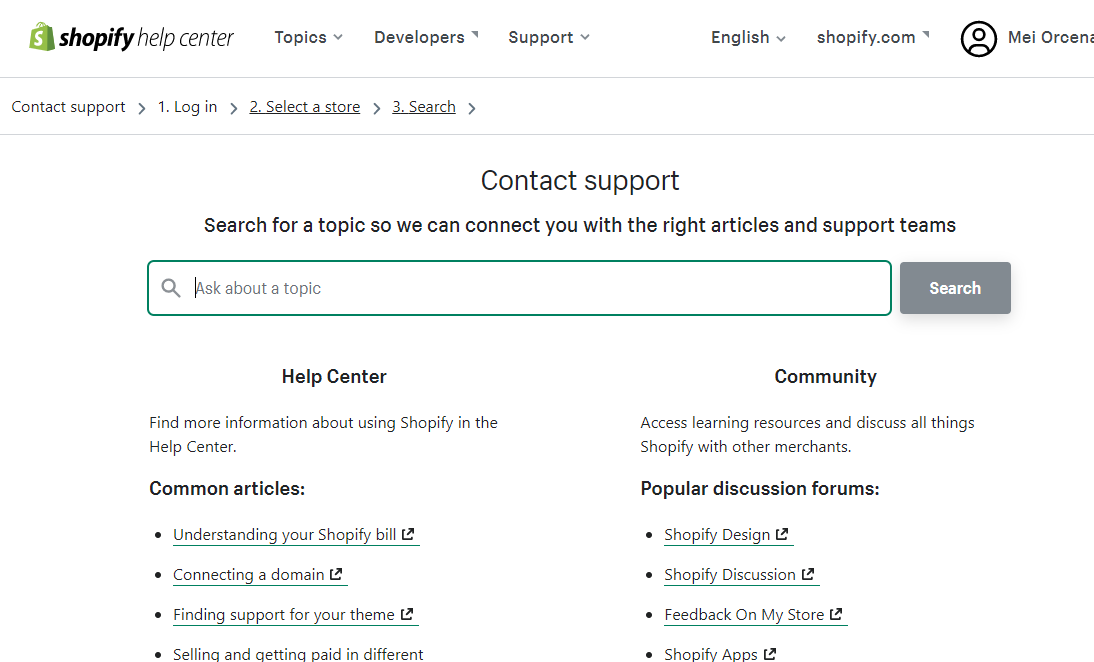
Task: Click external link icon beside Shopify Design
Action: [x=782, y=534]
